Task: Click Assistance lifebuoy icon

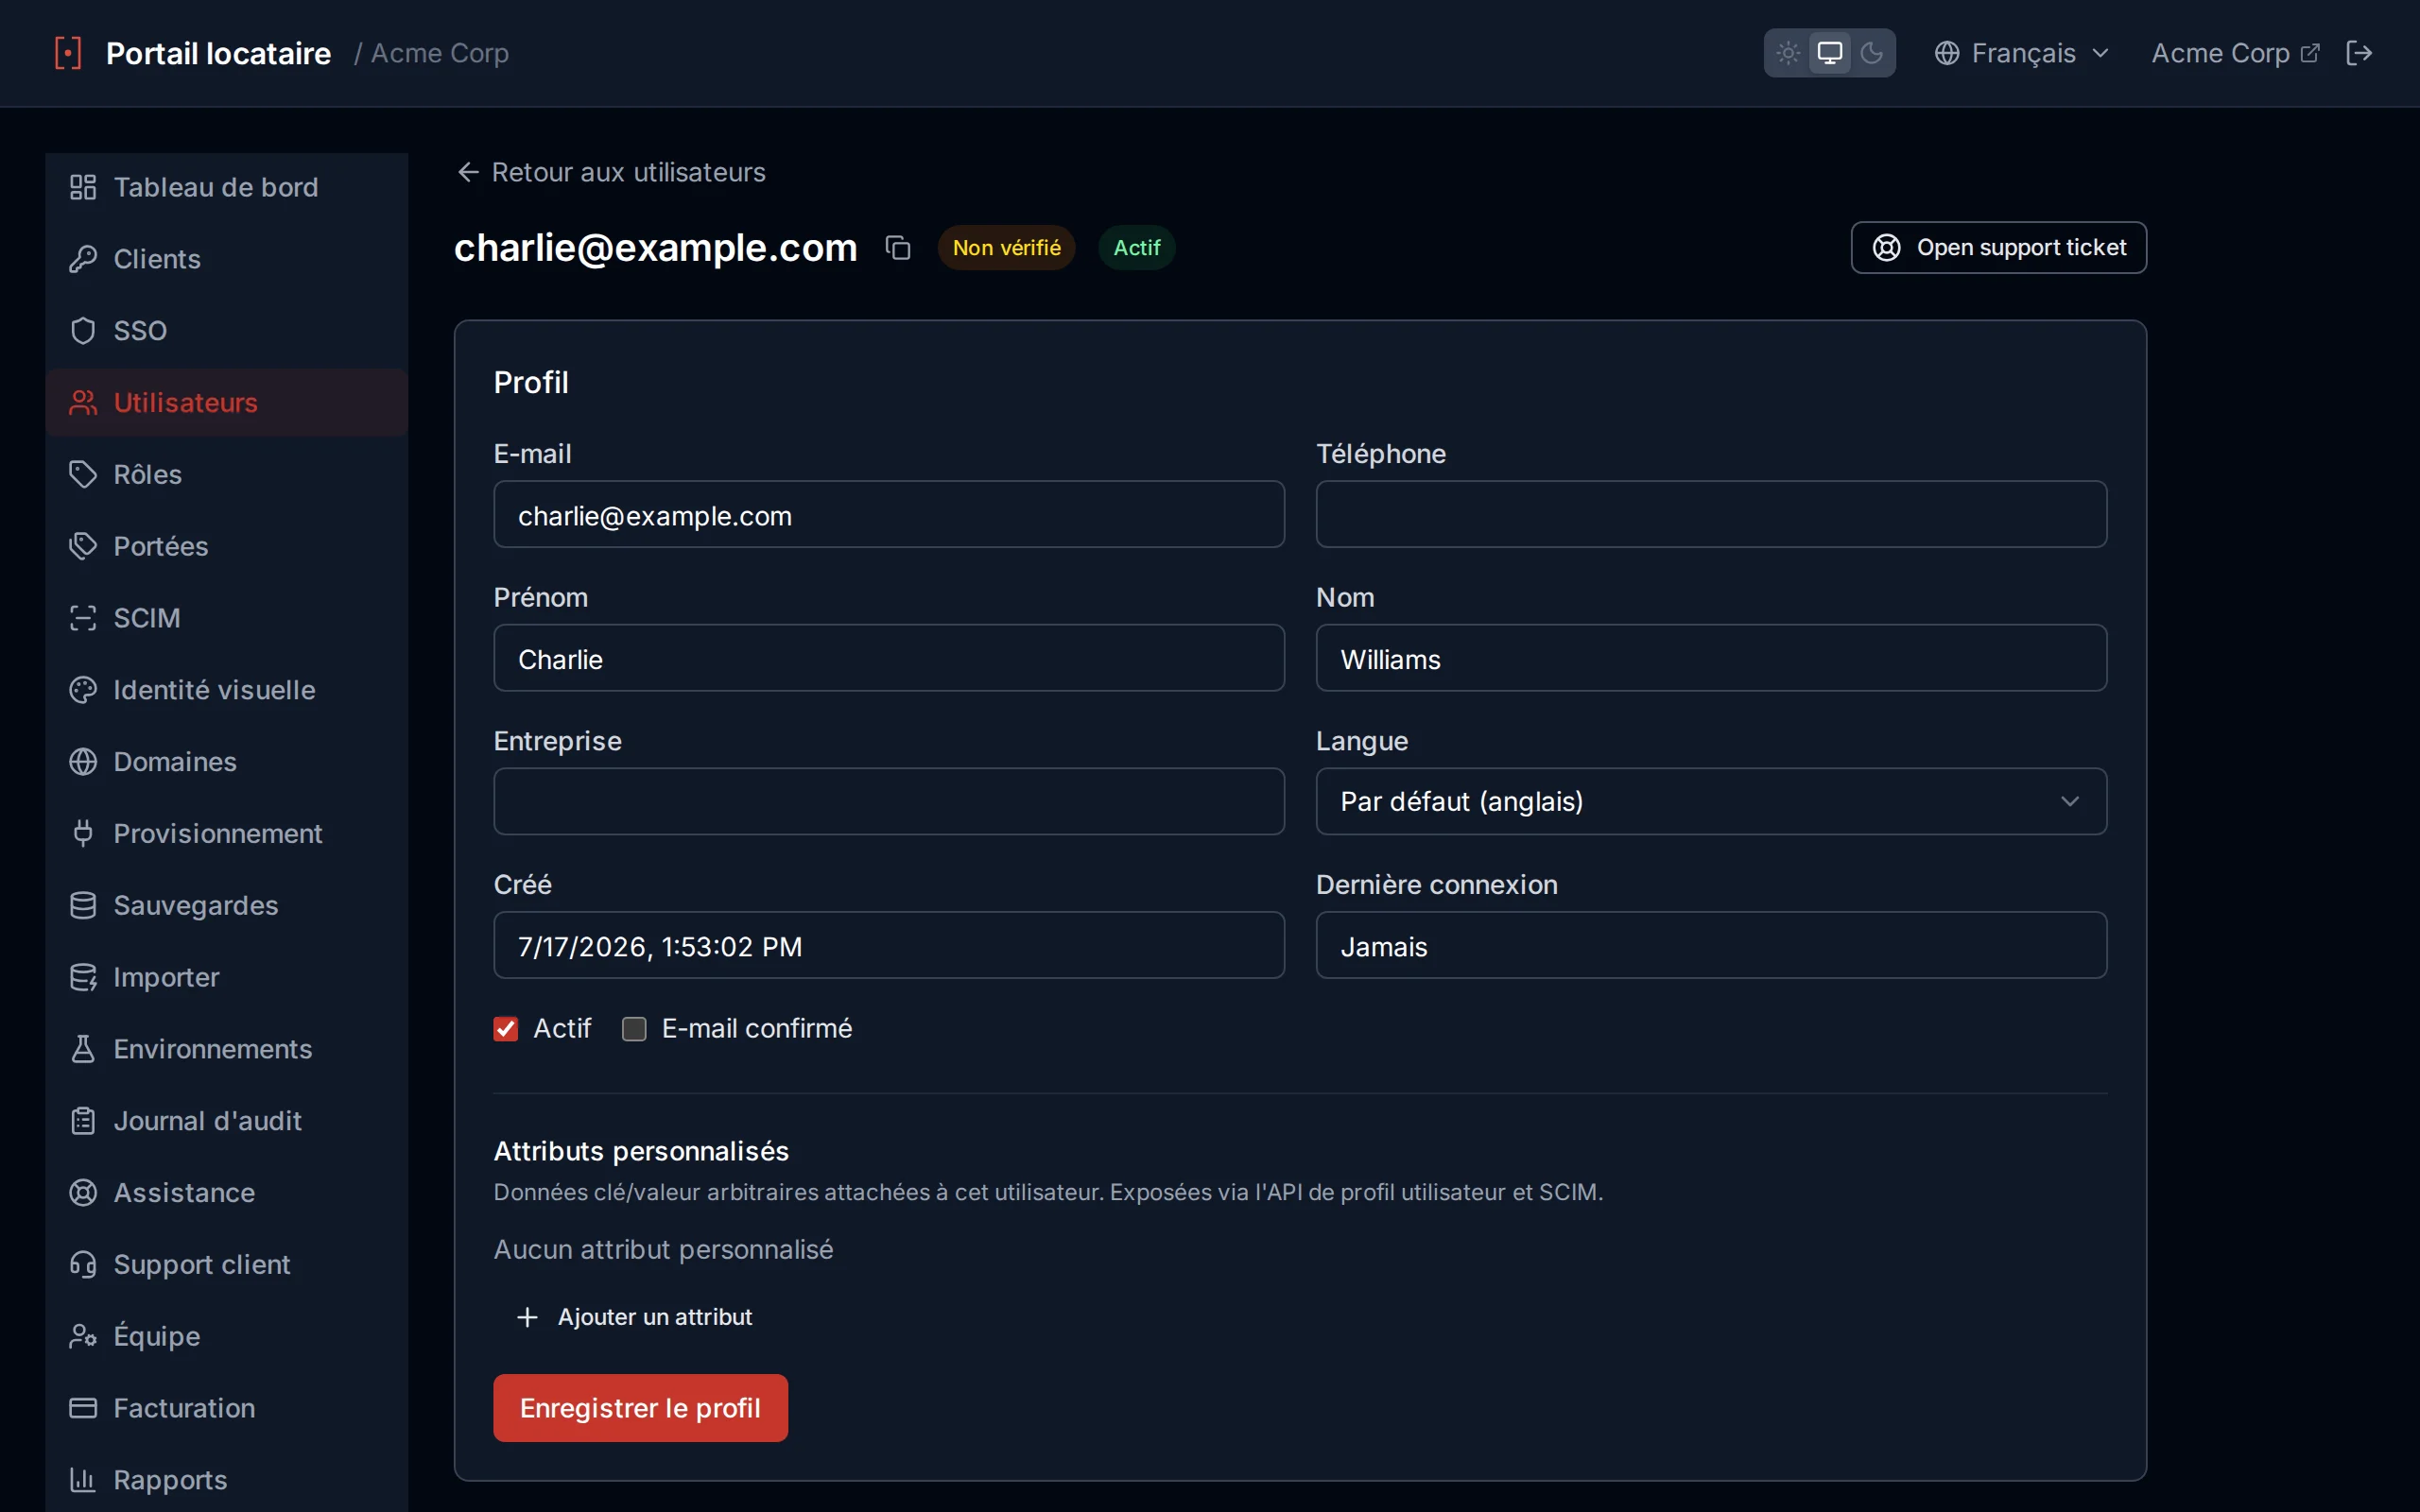Action: click(83, 1193)
